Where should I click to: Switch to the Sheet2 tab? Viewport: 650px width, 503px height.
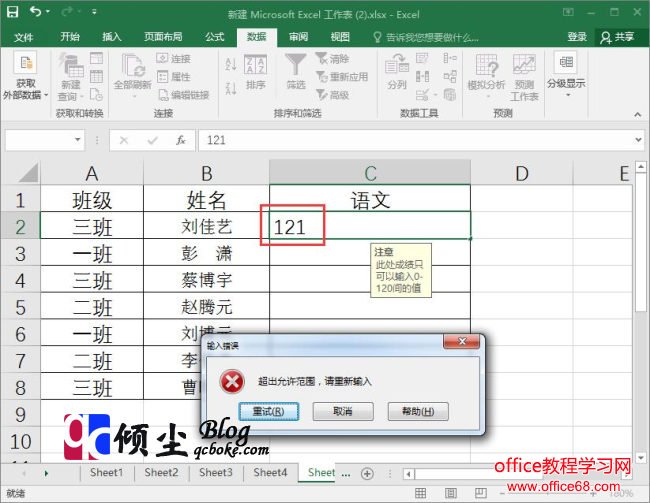click(161, 473)
